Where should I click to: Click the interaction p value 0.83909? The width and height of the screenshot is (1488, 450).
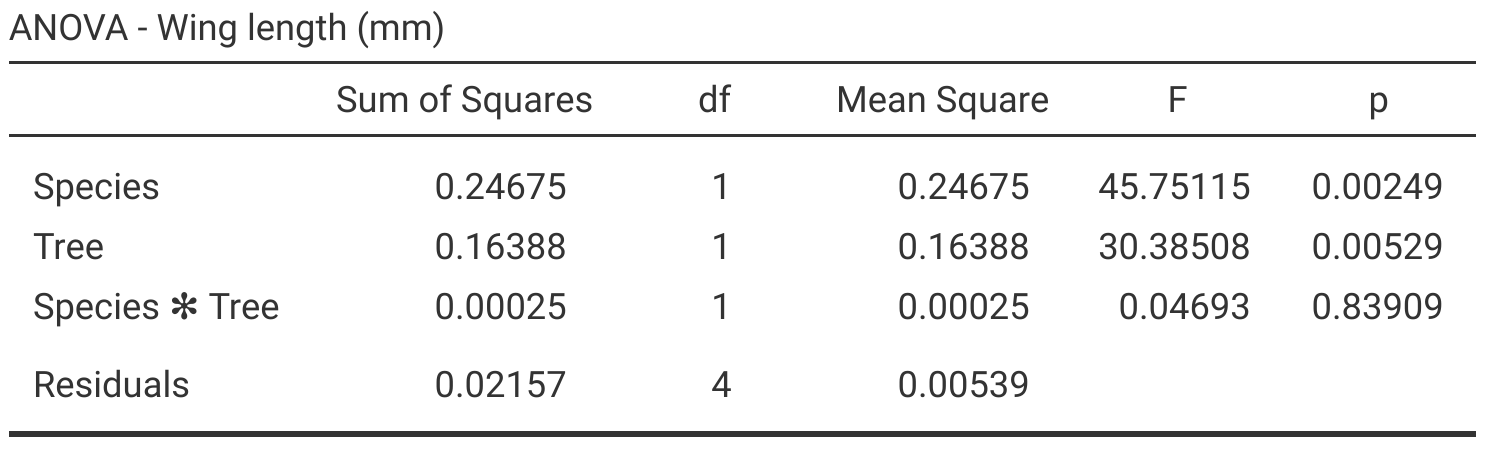coord(1377,306)
